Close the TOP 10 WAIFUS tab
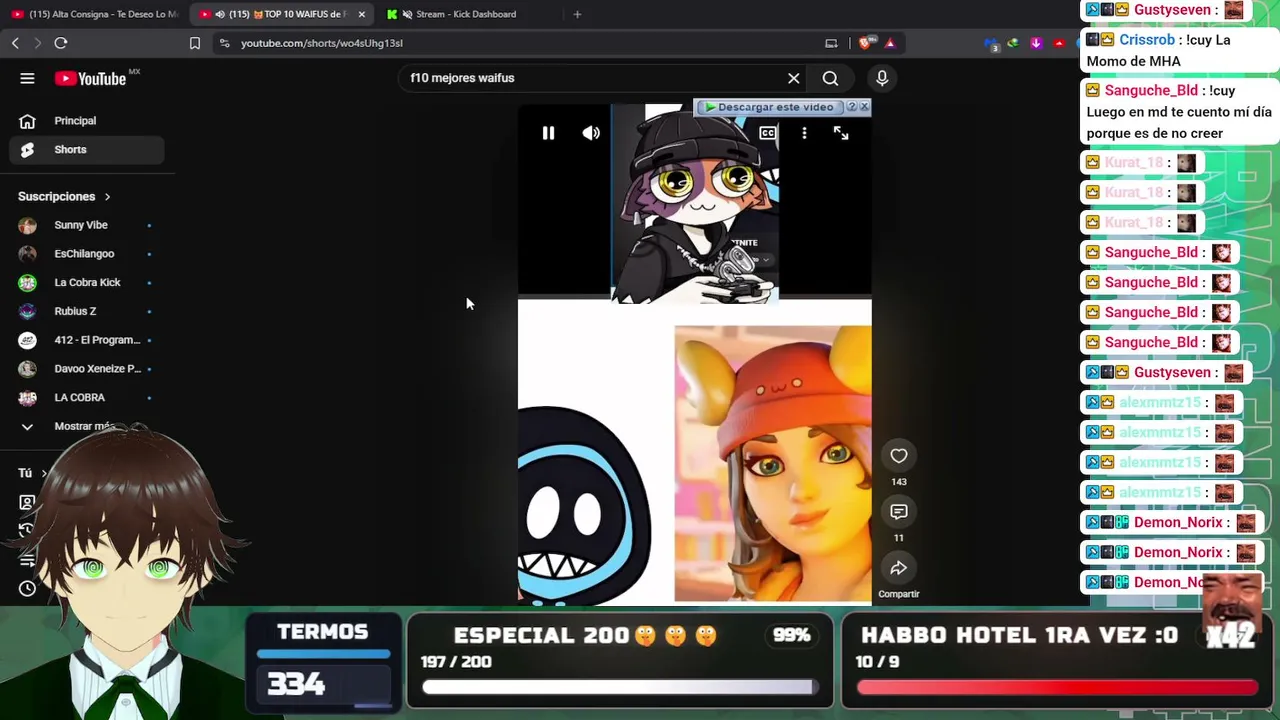 point(362,14)
